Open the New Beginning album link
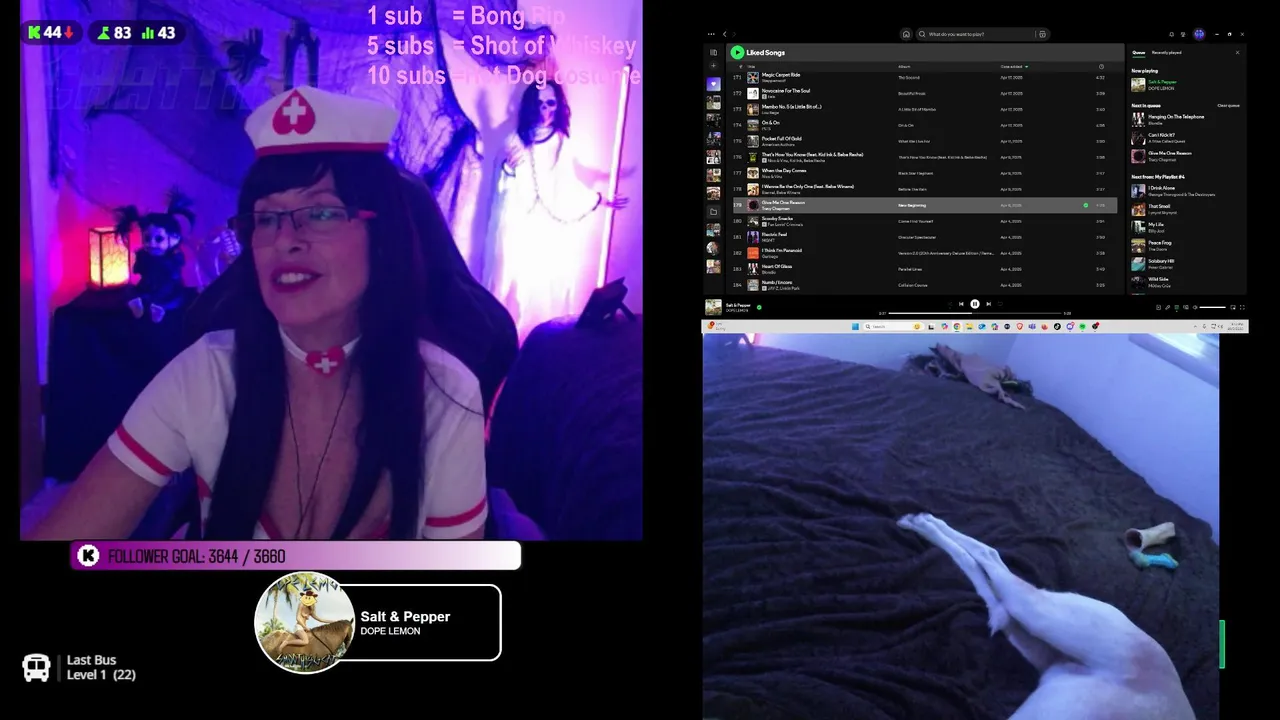This screenshot has width=1280, height=720. pyautogui.click(x=914, y=205)
